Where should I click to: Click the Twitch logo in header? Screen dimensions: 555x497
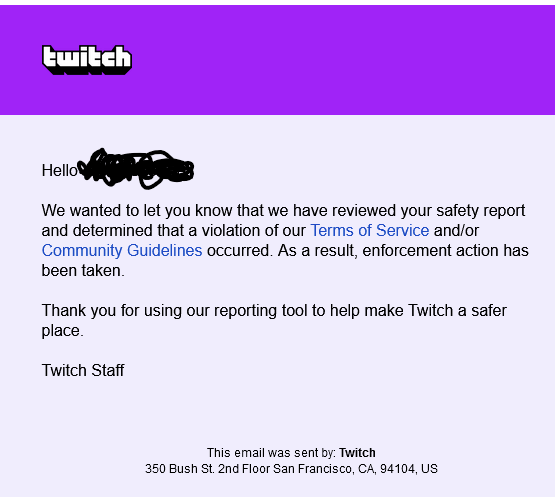87,60
